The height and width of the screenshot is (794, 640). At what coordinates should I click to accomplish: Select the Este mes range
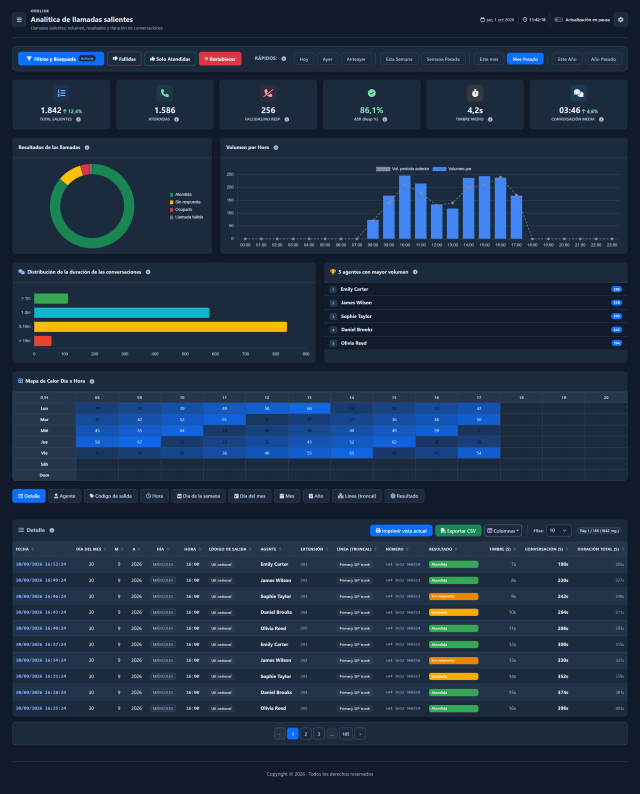pyautogui.click(x=489, y=59)
